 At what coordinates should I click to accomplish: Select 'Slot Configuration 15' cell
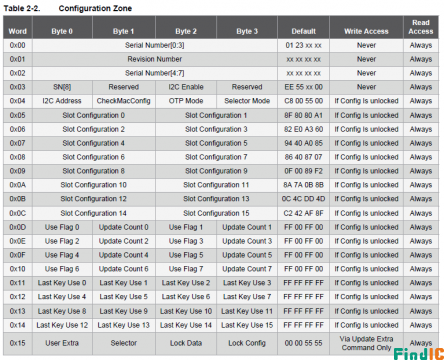point(216,213)
